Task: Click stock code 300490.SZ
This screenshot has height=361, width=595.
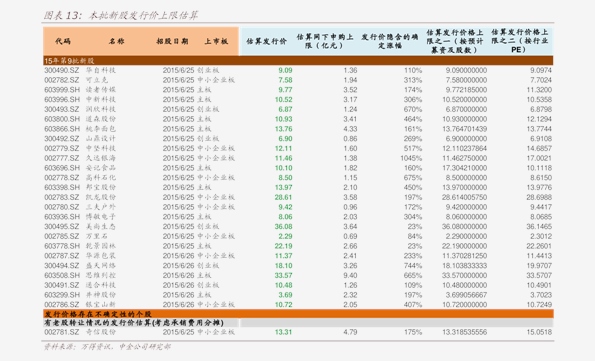Action: click(x=61, y=70)
